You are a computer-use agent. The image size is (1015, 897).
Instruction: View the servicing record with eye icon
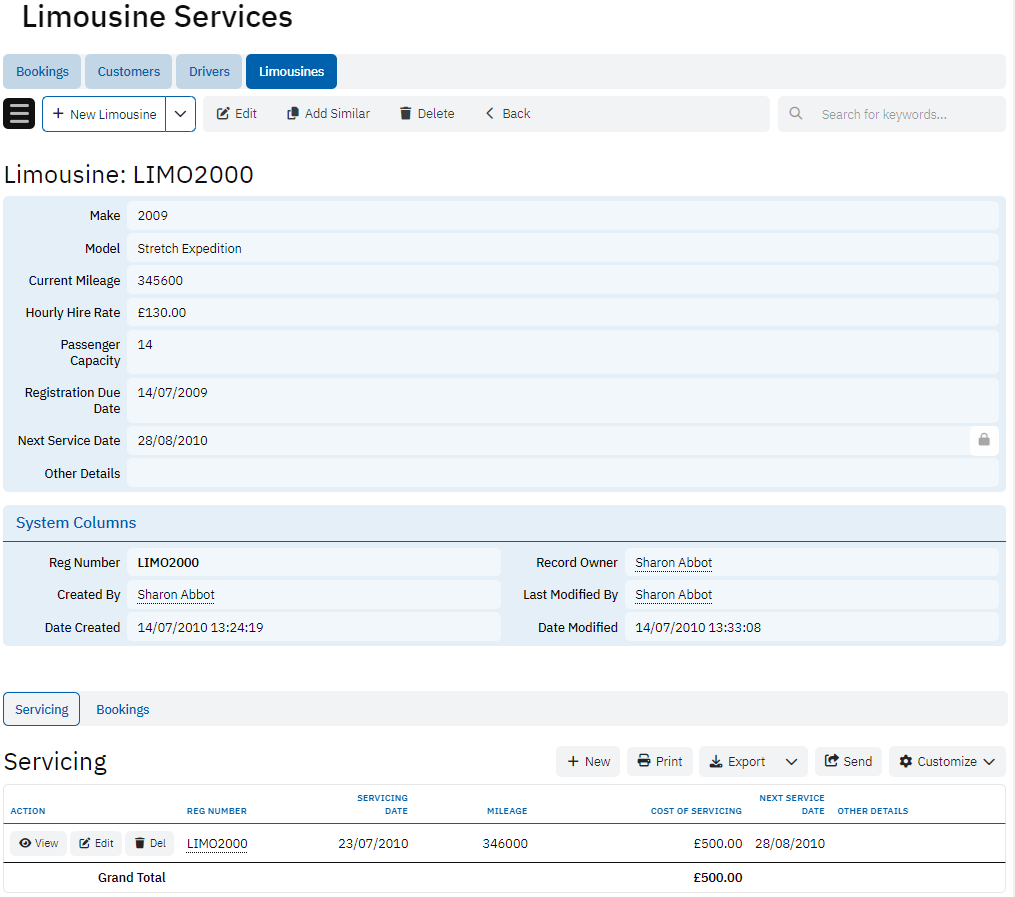point(38,843)
